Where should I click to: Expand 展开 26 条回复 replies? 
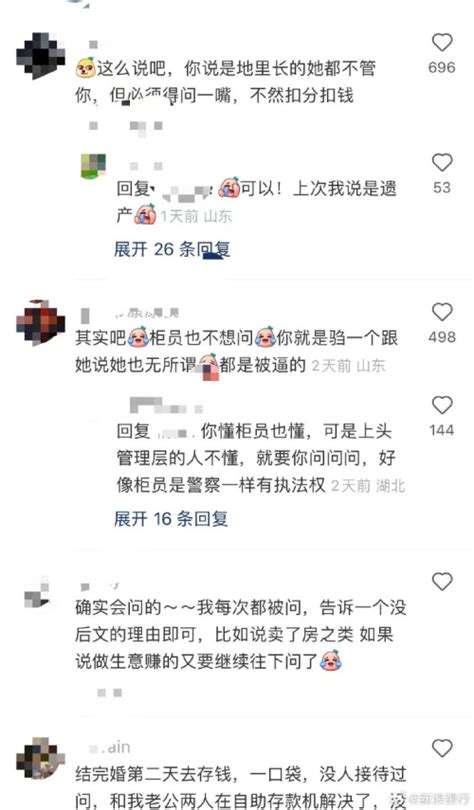tap(172, 250)
